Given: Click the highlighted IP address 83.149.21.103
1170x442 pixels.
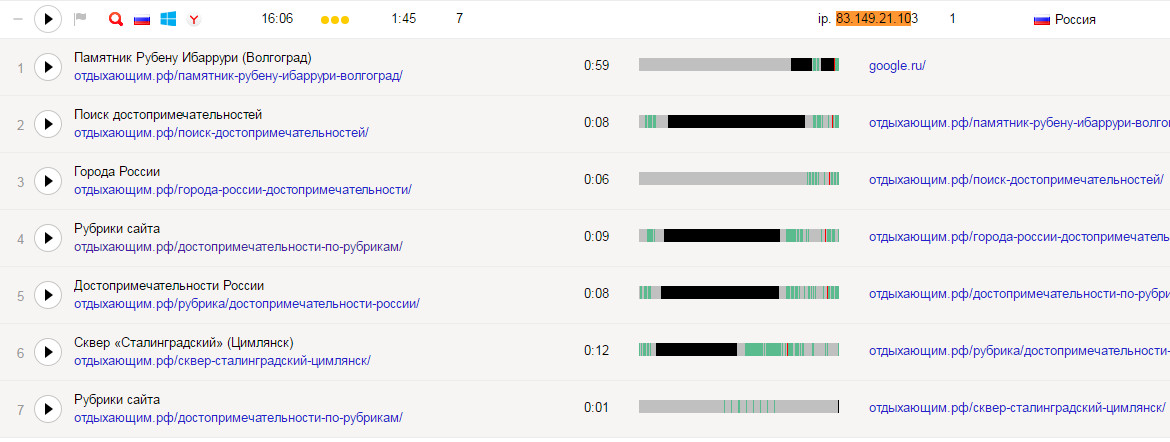Looking at the screenshot, I should click(x=876, y=19).
